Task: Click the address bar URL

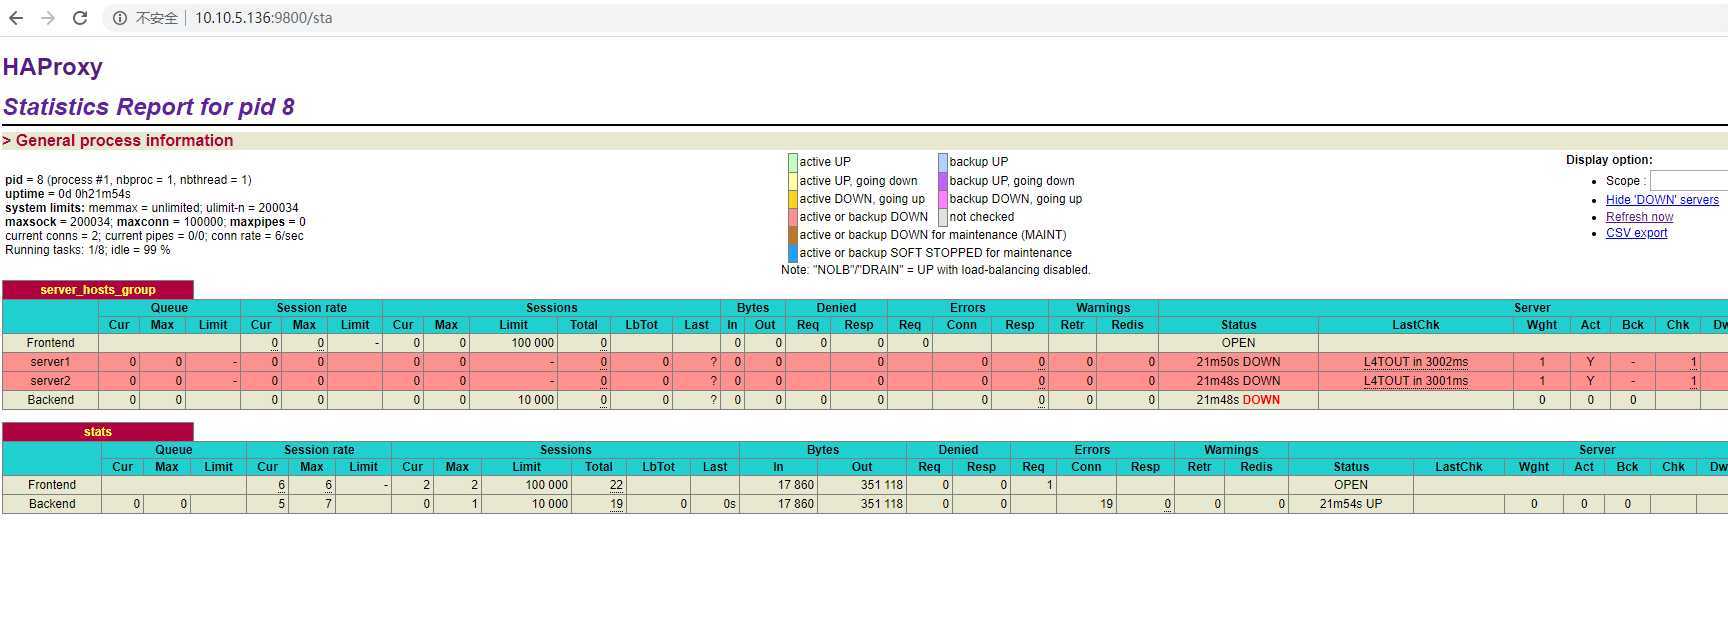Action: point(263,18)
